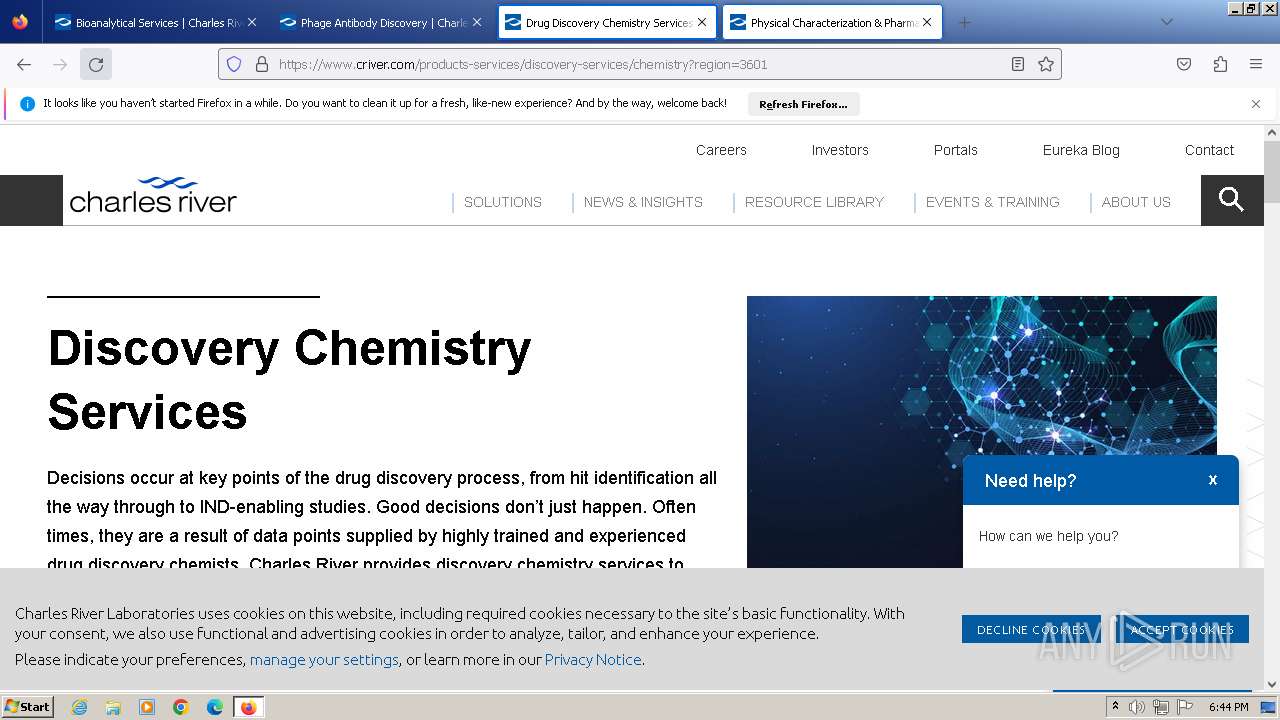Open the Firefox application menu
Viewport: 1280px width, 720px height.
pos(1256,64)
